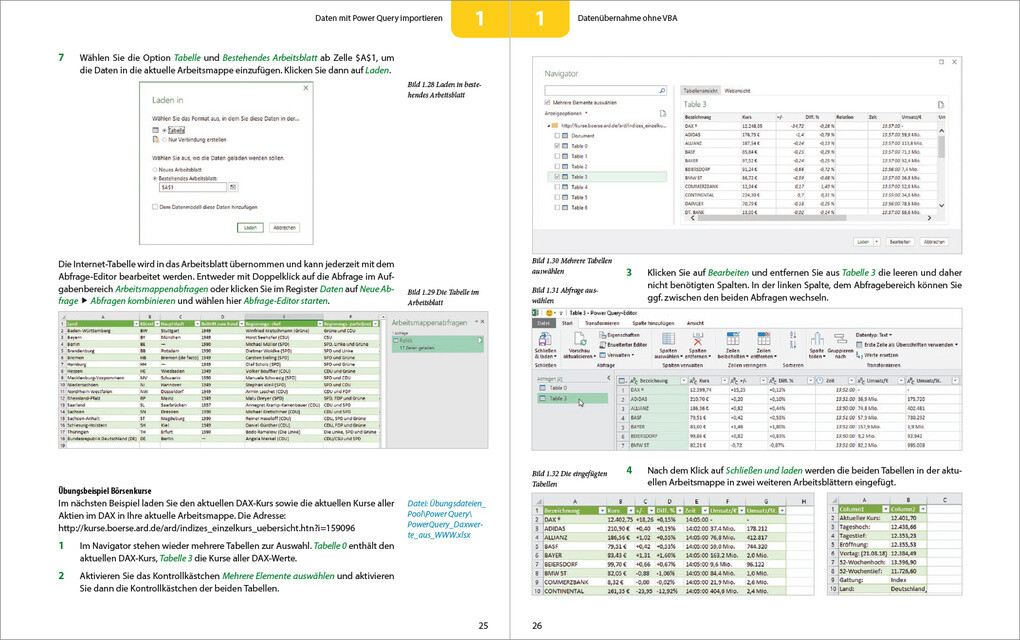Click Zeilen beibehalten icon

tap(732, 339)
